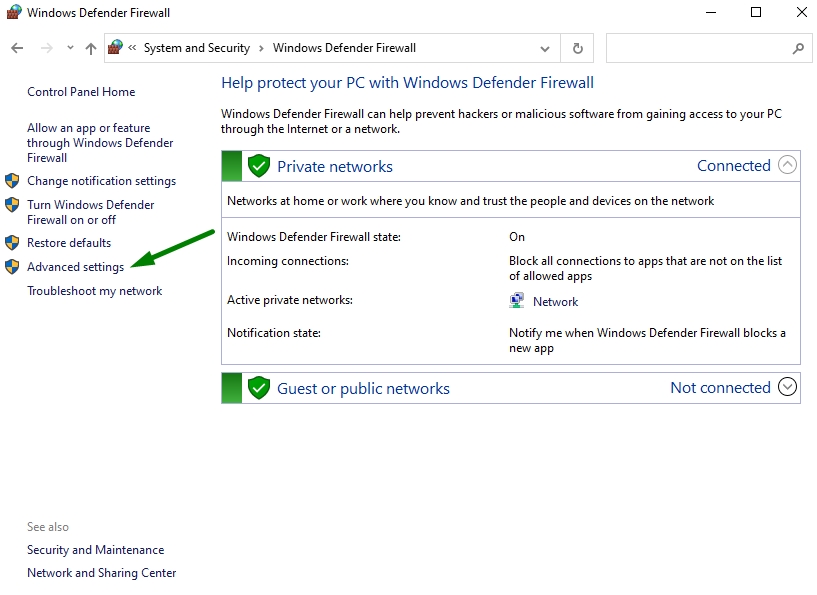This screenshot has width=817, height=595.
Task: Click the green shield next to Private networks
Action: [x=258, y=166]
